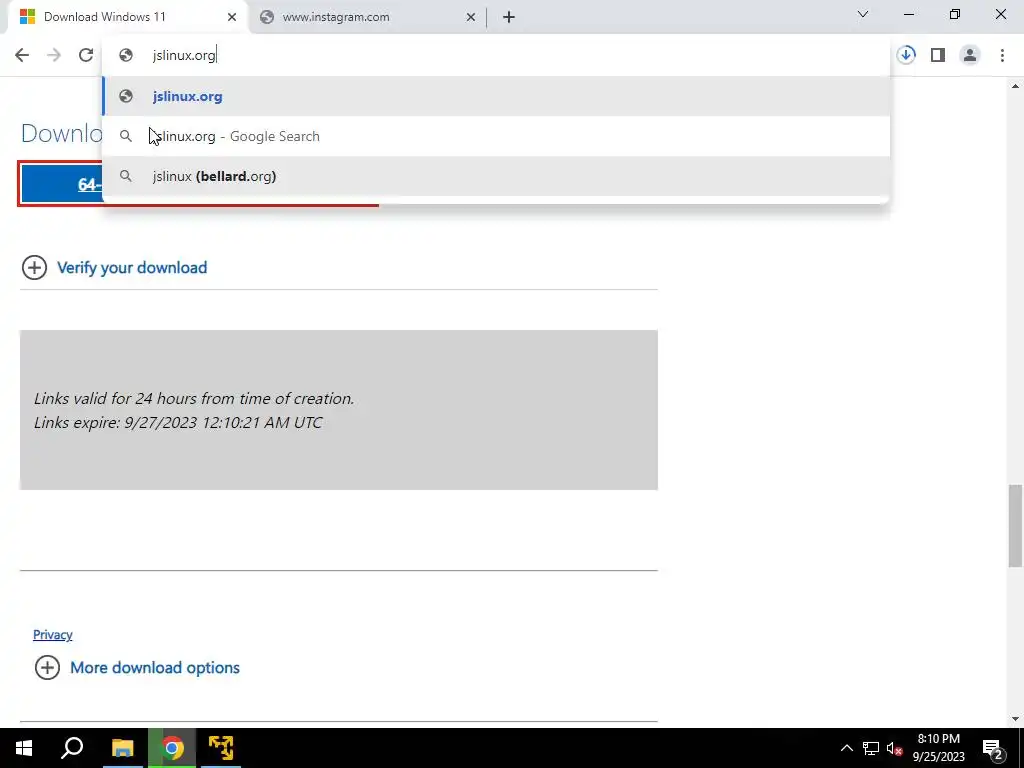Show hidden system tray icons

(x=846, y=748)
